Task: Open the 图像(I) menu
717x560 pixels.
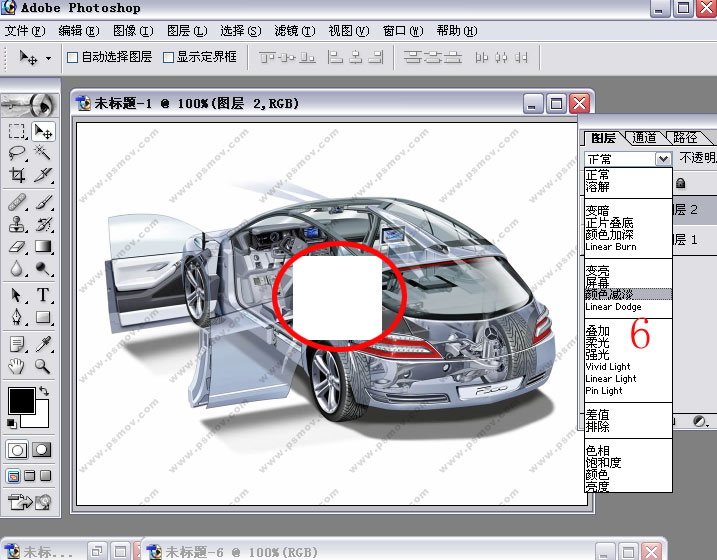Action: (133, 31)
